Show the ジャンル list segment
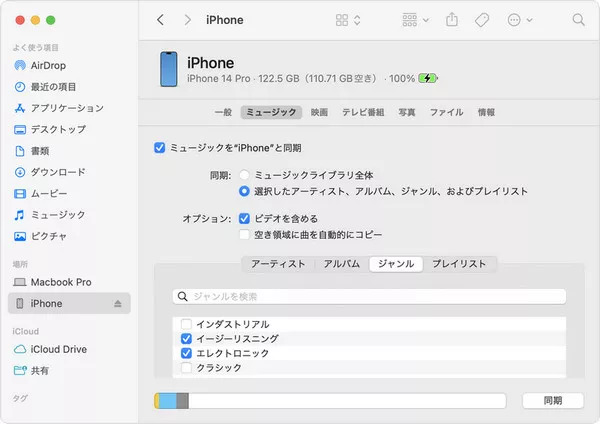This screenshot has width=600, height=424. pos(396,264)
